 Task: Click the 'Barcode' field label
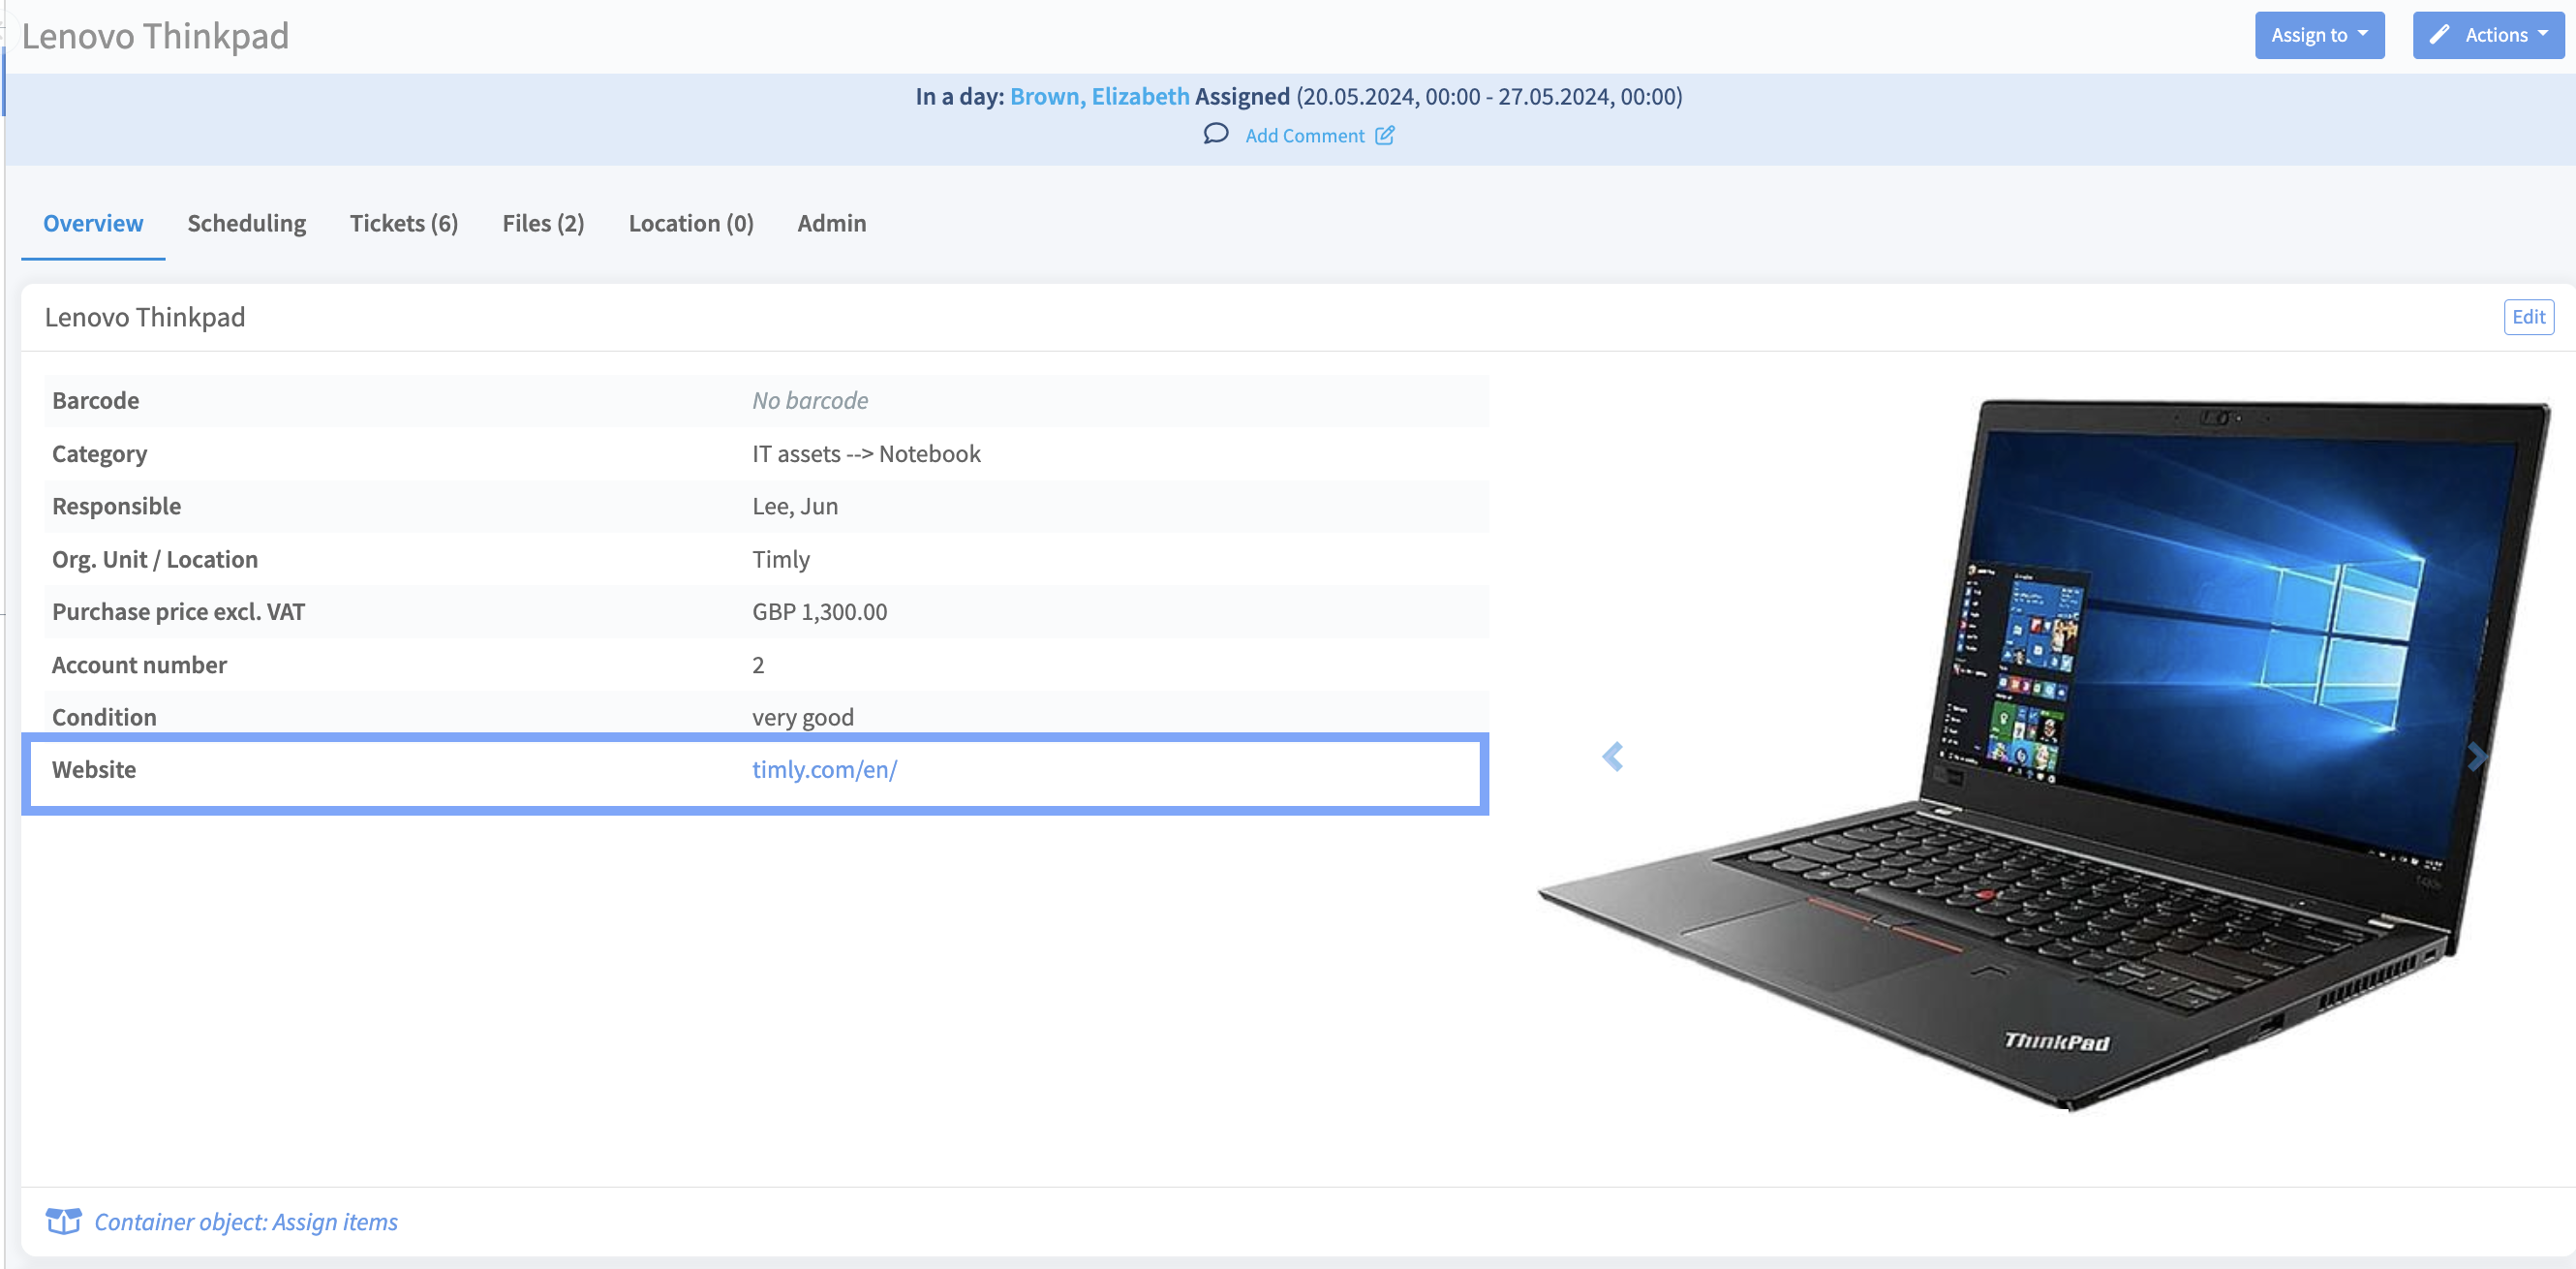pos(95,400)
